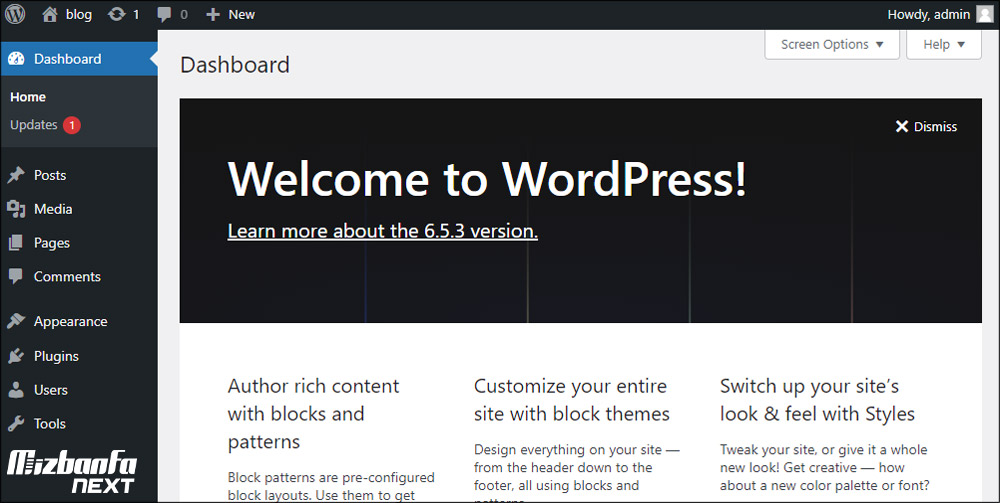The height and width of the screenshot is (503, 1000).
Task: Click the Pages icon in sidebar
Action: click(16, 243)
